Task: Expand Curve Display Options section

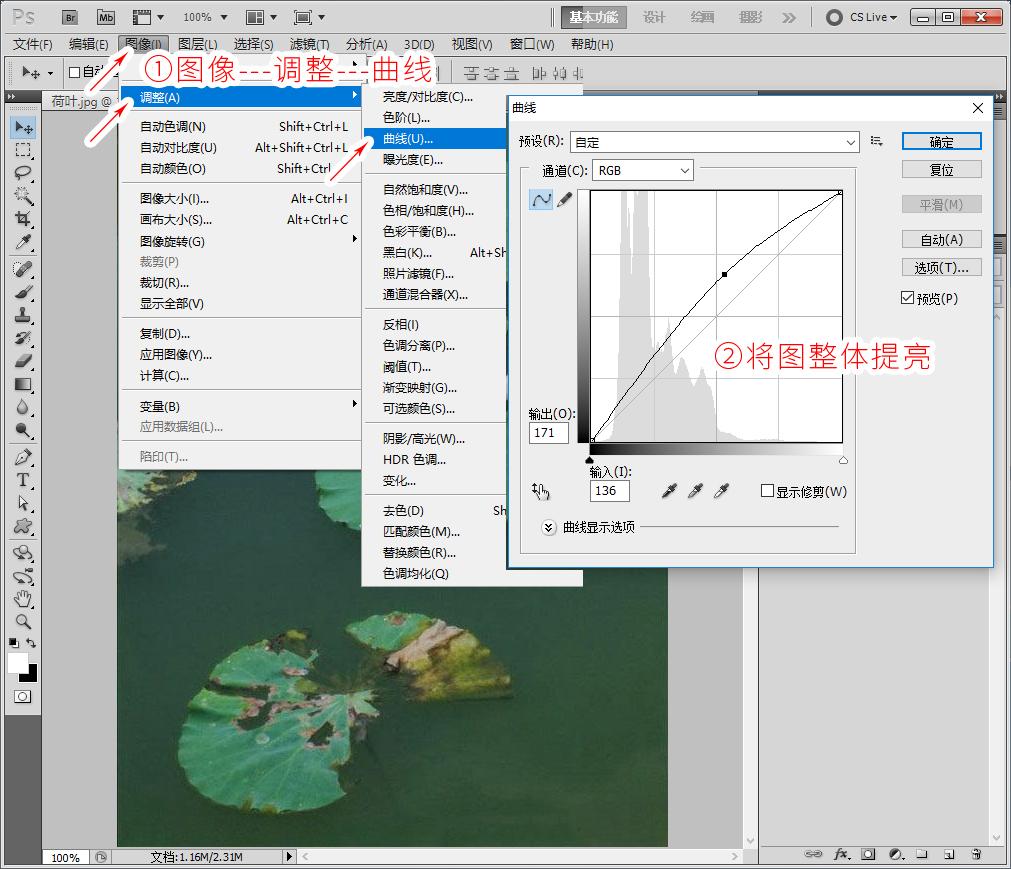Action: click(x=549, y=527)
